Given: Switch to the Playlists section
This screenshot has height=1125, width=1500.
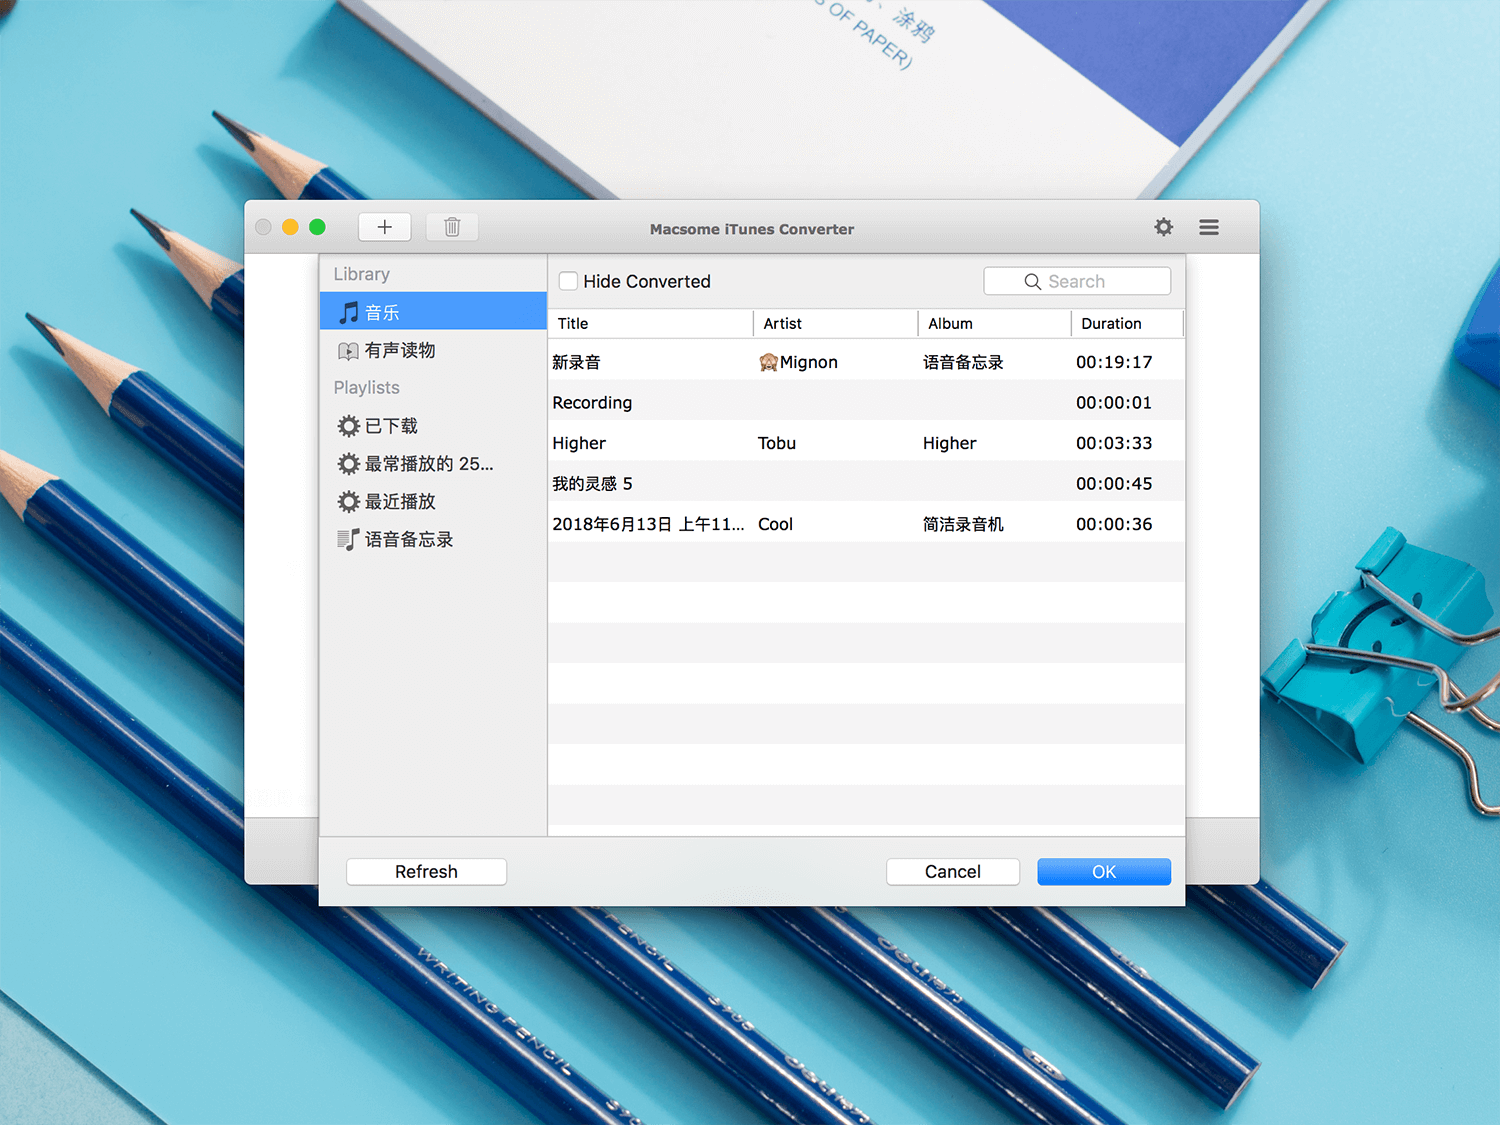Looking at the screenshot, I should pos(366,387).
